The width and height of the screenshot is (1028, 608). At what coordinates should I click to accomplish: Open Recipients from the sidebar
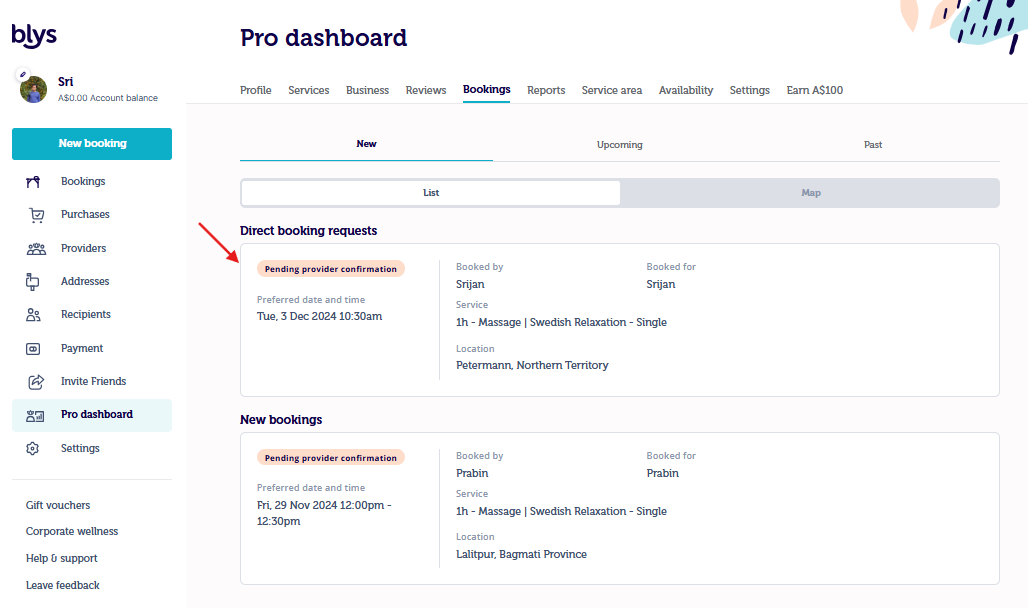(86, 314)
